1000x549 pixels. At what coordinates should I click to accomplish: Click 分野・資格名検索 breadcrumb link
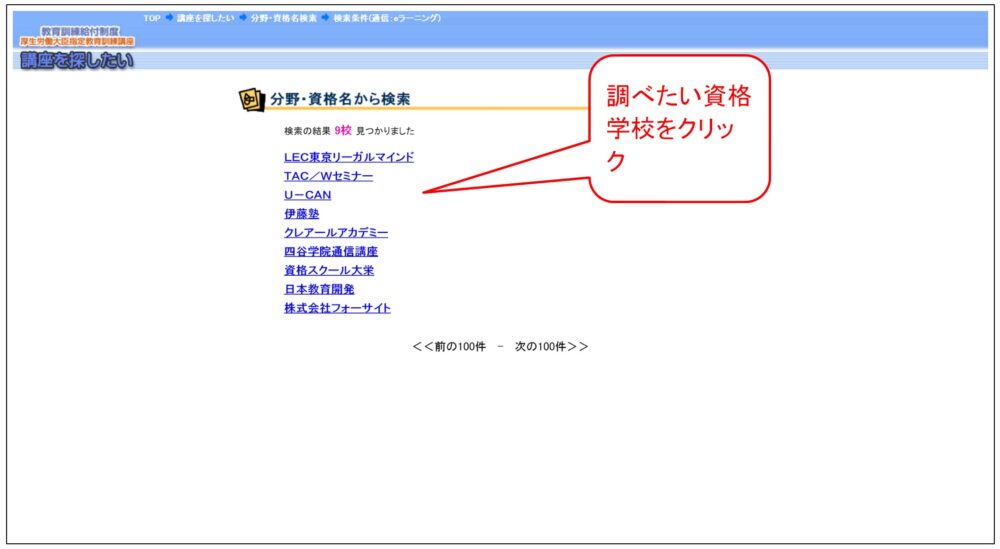click(x=283, y=18)
